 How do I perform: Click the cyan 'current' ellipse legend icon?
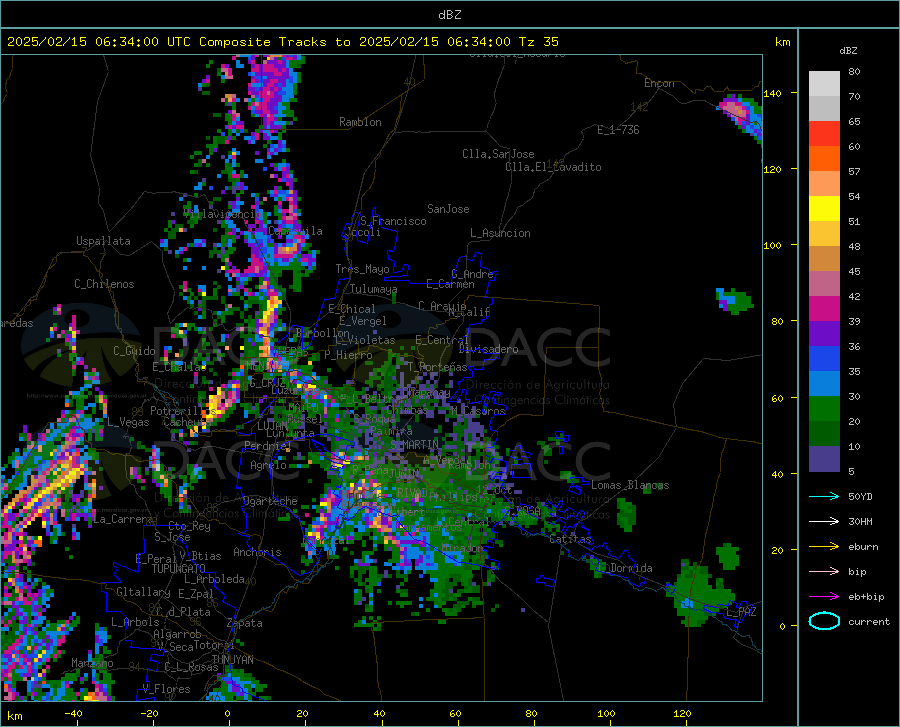click(824, 621)
